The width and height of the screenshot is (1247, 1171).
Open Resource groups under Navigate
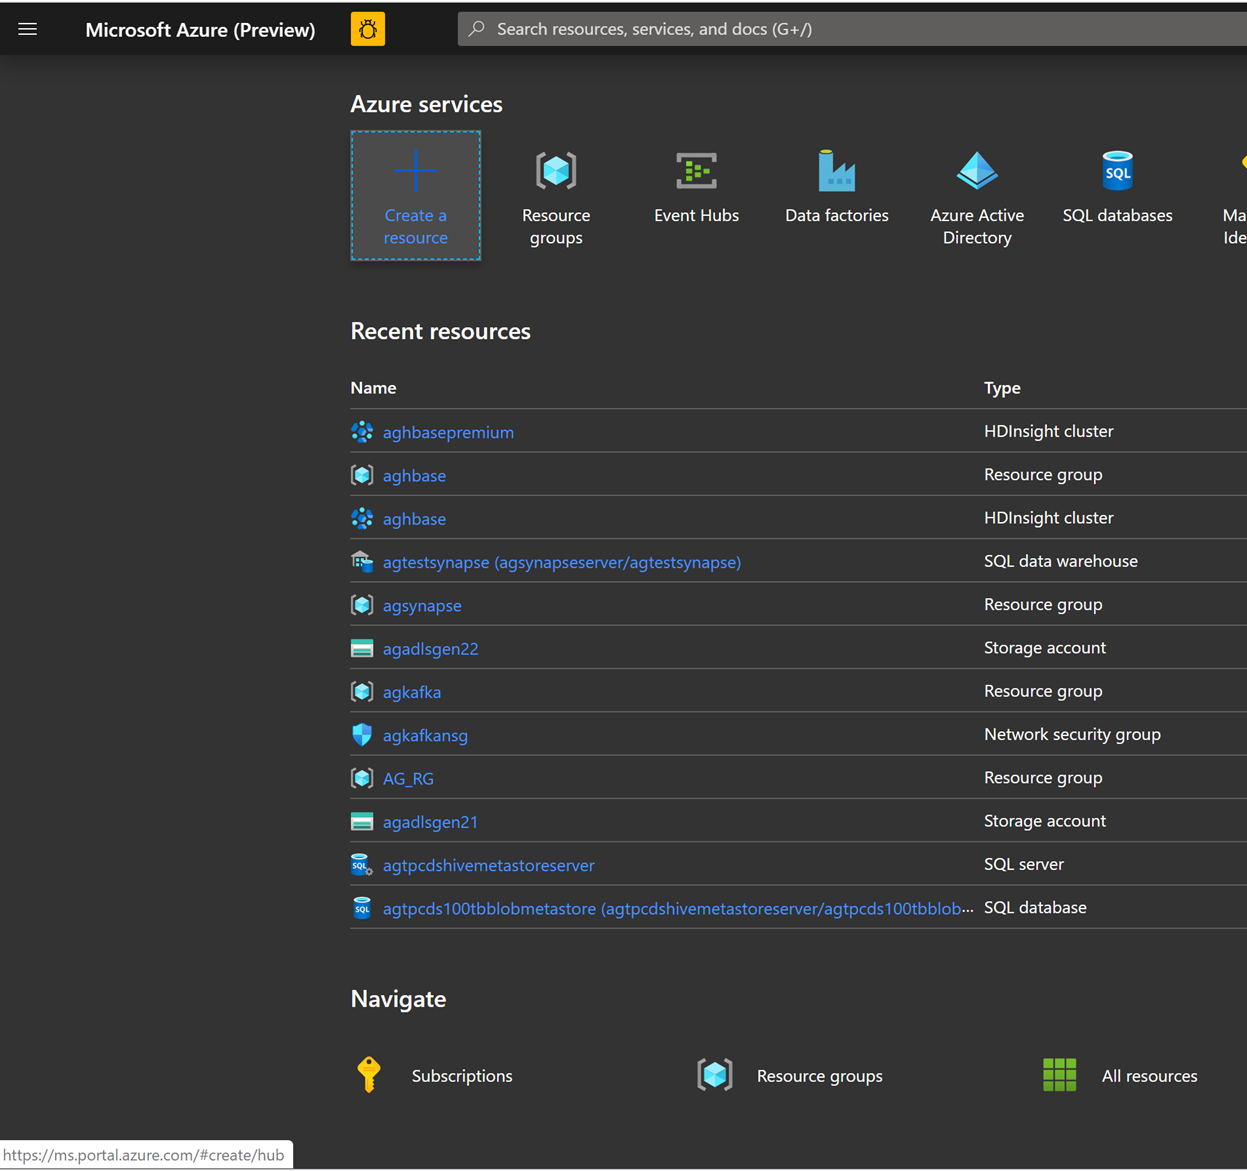click(819, 1075)
